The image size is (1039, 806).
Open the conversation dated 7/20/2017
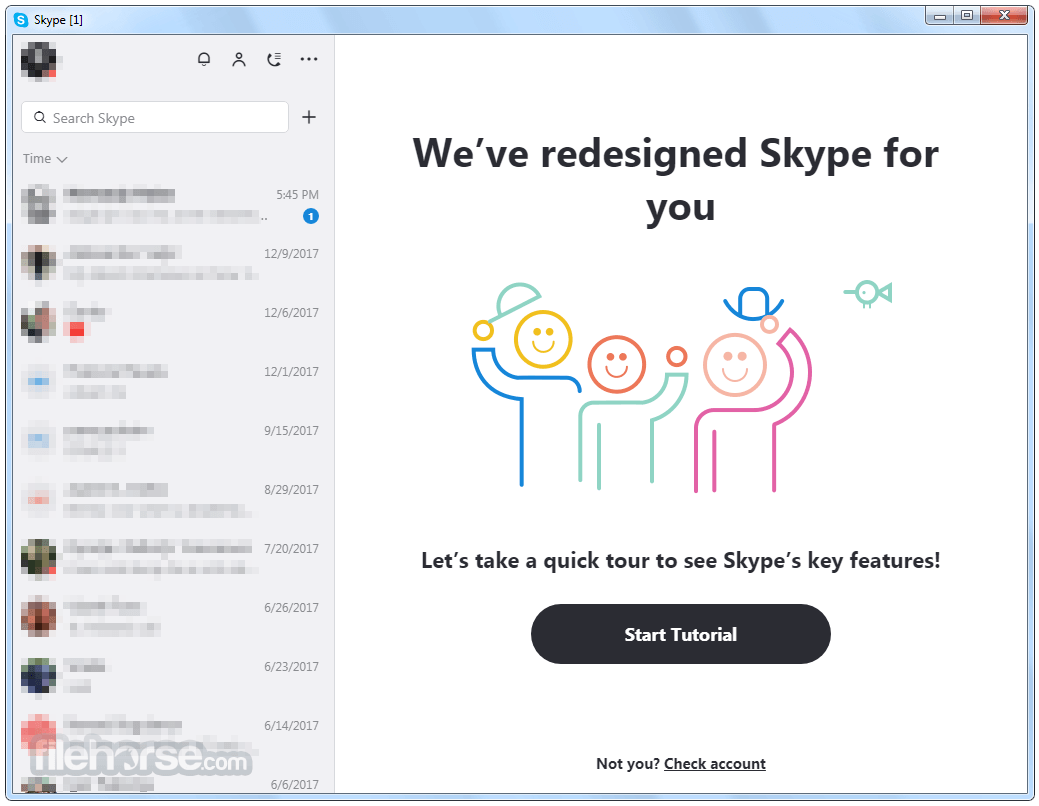point(174,559)
